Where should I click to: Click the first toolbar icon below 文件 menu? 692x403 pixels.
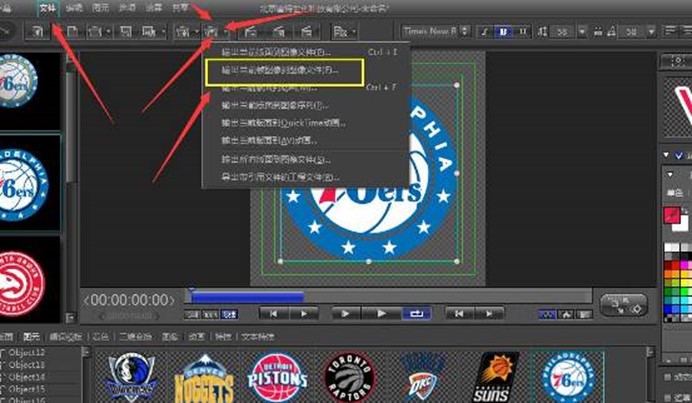37,31
